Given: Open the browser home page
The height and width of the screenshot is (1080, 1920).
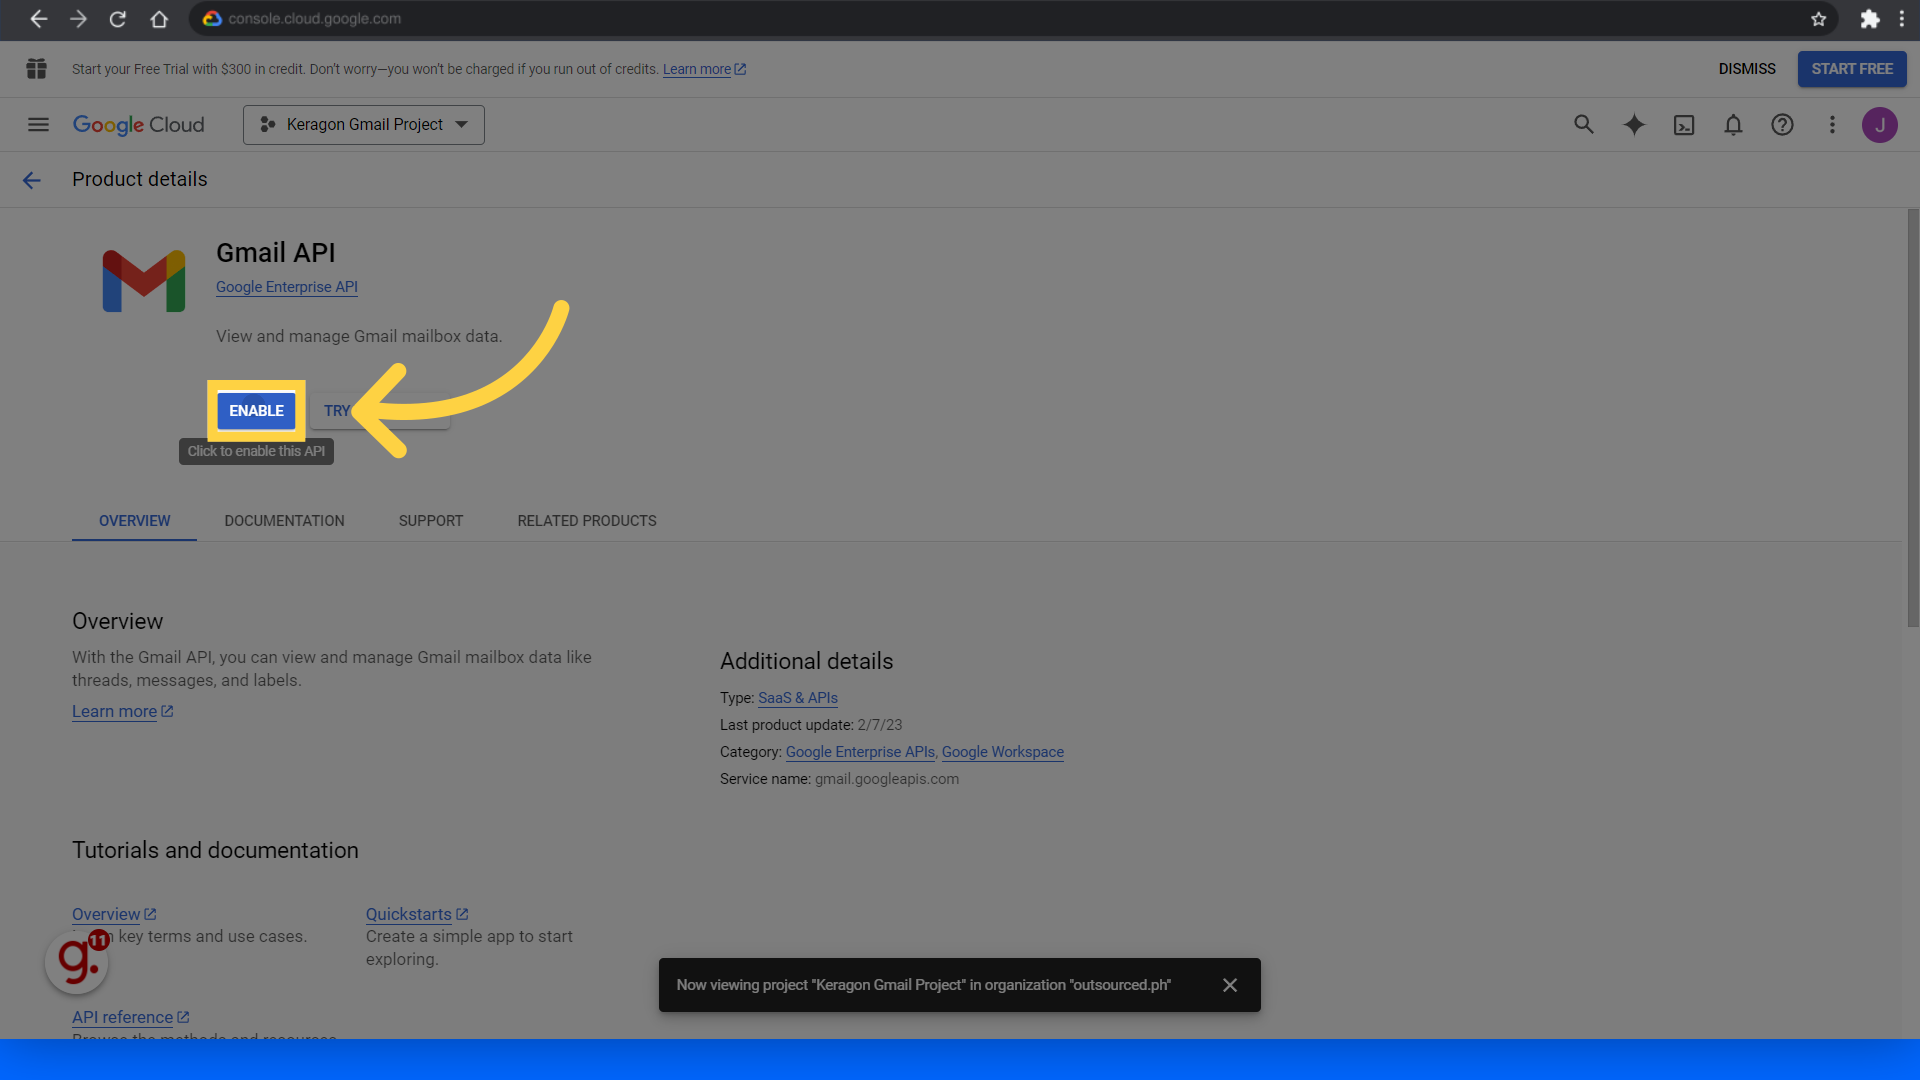Looking at the screenshot, I should click(x=158, y=19).
